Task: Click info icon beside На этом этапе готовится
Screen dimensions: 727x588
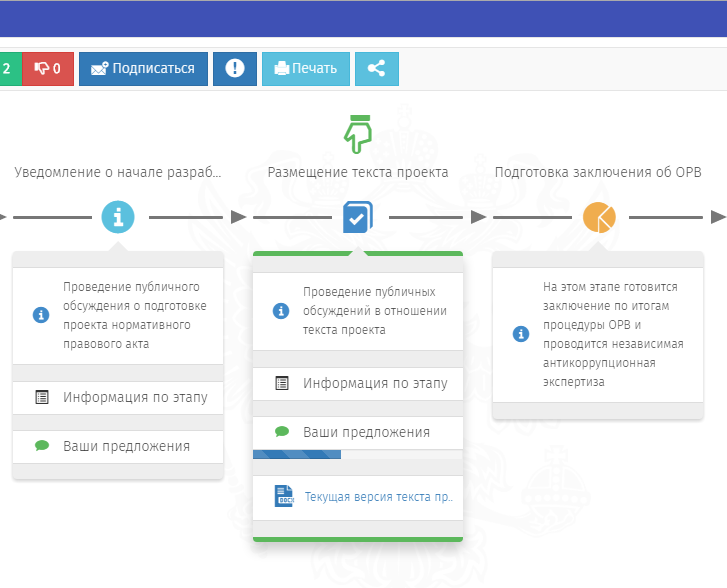Action: [x=521, y=334]
